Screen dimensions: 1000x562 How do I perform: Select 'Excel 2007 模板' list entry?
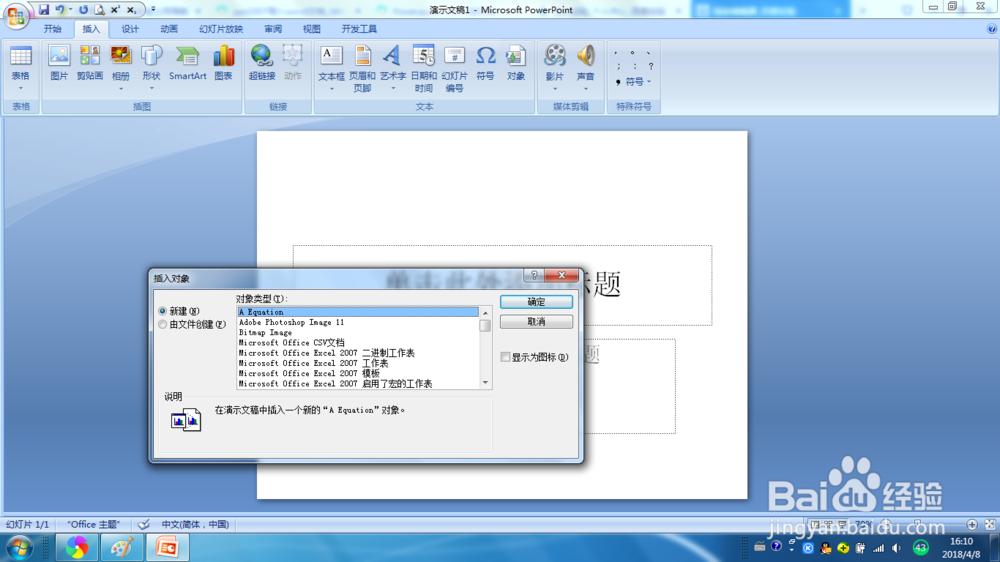click(358, 373)
